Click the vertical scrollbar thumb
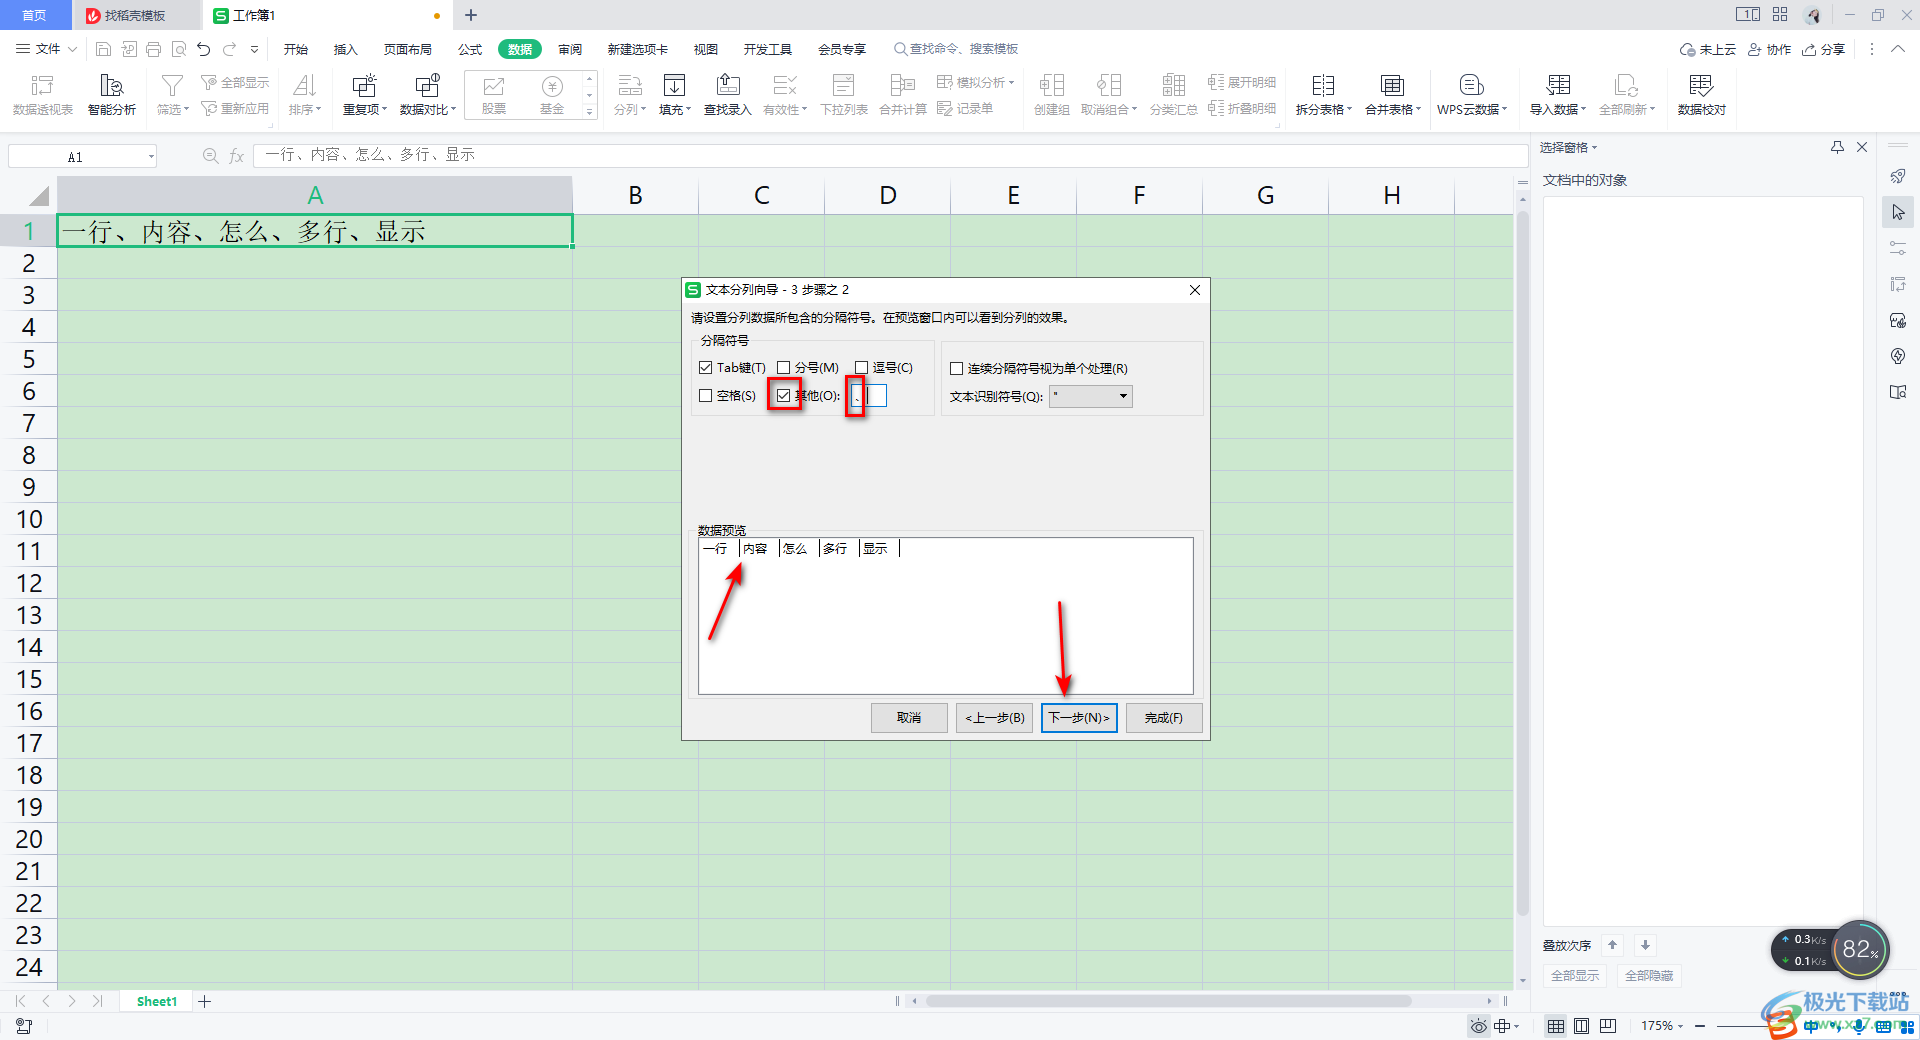Viewport: 1920px width, 1040px height. point(1523,563)
